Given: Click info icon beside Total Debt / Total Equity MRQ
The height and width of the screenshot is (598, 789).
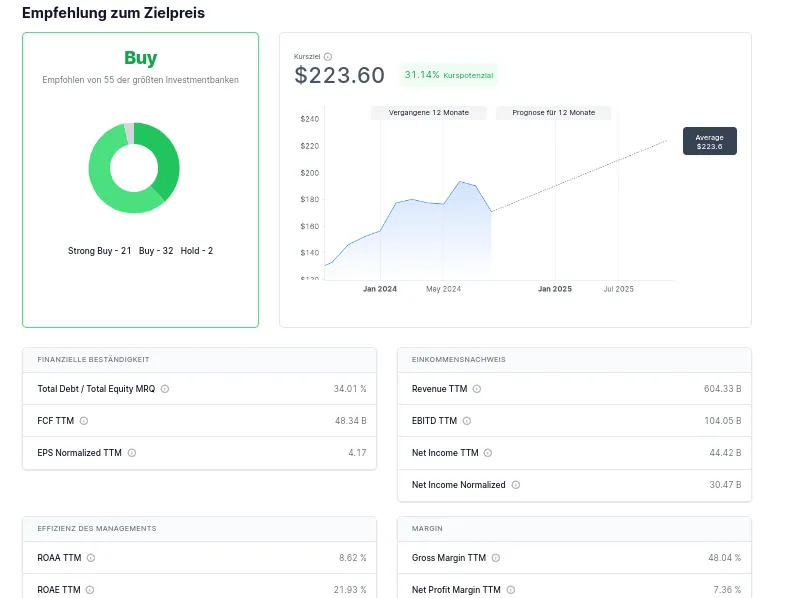Looking at the screenshot, I should pyautogui.click(x=165, y=389).
